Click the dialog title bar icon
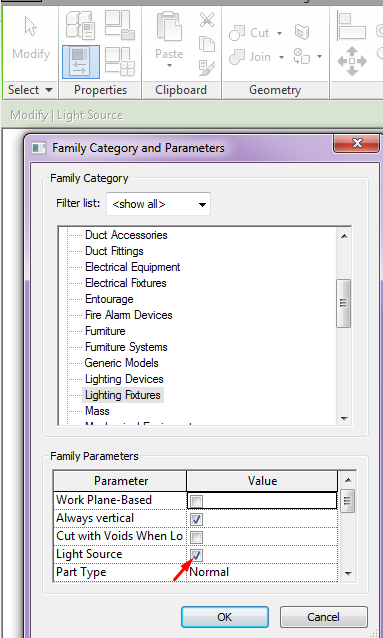This screenshot has height=638, width=383. 39,148
